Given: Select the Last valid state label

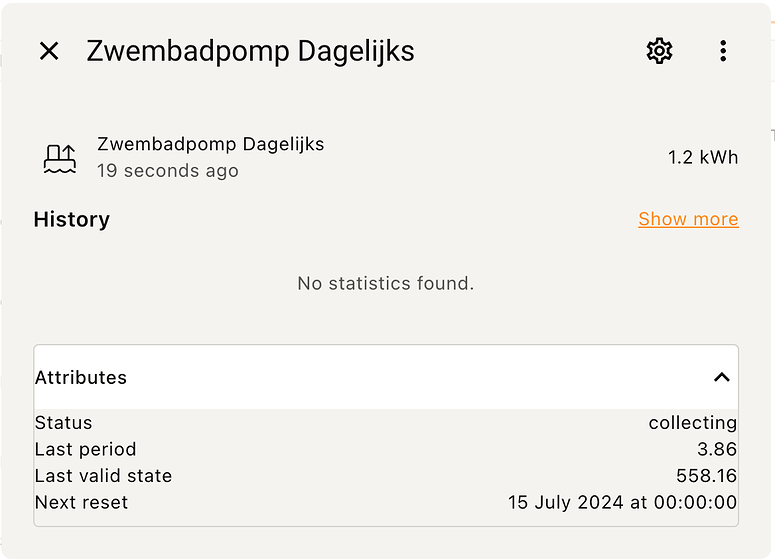Looking at the screenshot, I should click(103, 476).
